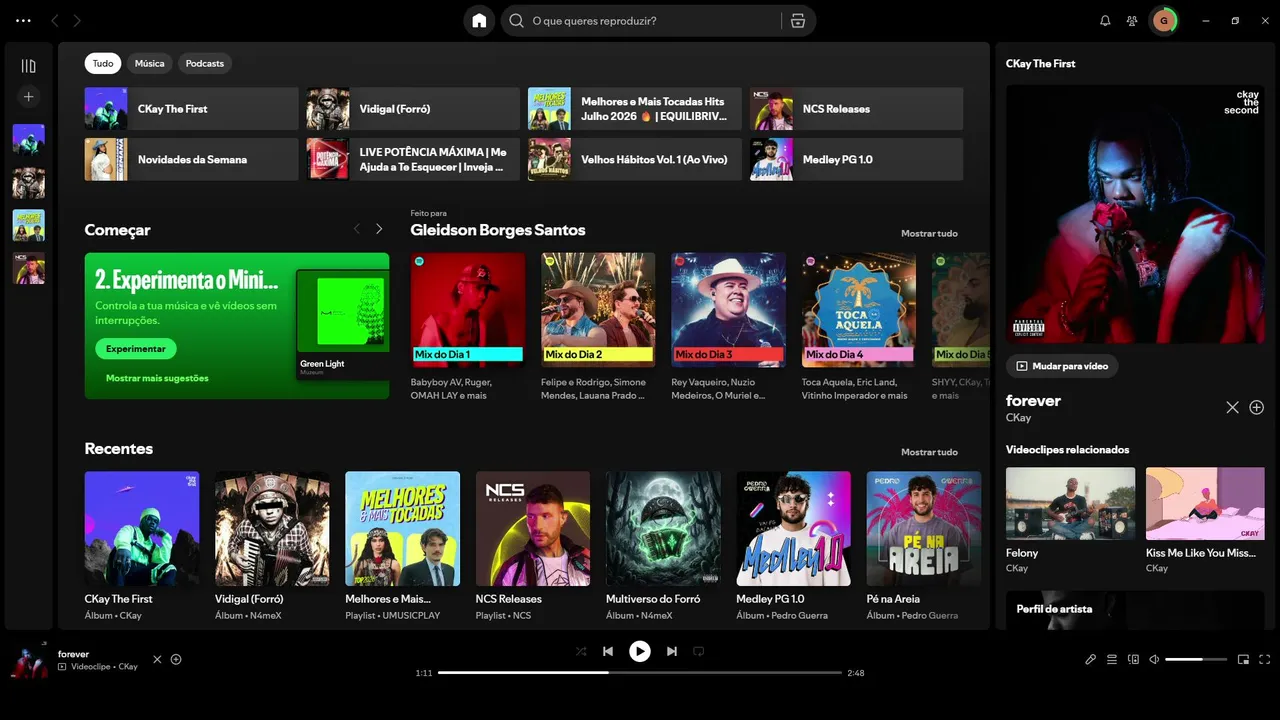
Task: Switch to video with Mudar para vídeo
Action: click(1062, 366)
